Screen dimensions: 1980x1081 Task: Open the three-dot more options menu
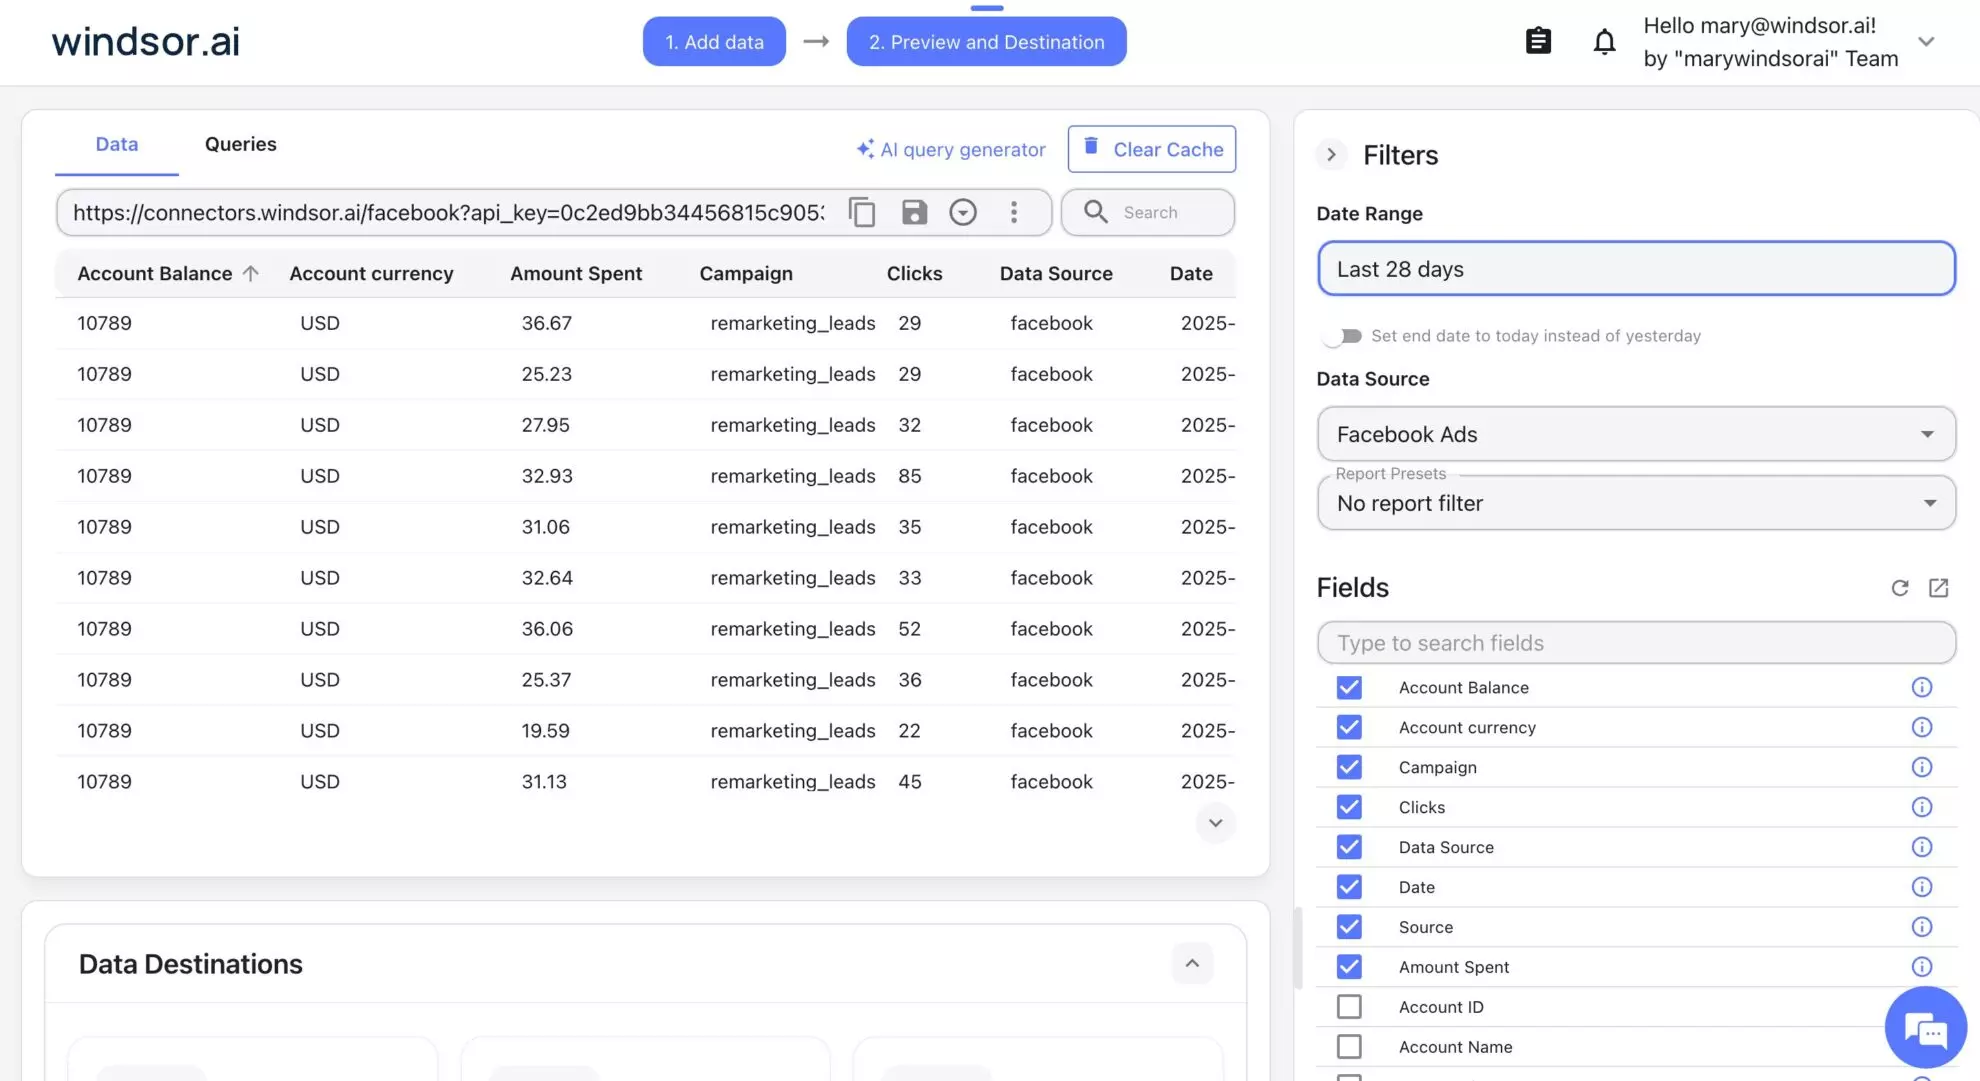tap(1014, 212)
